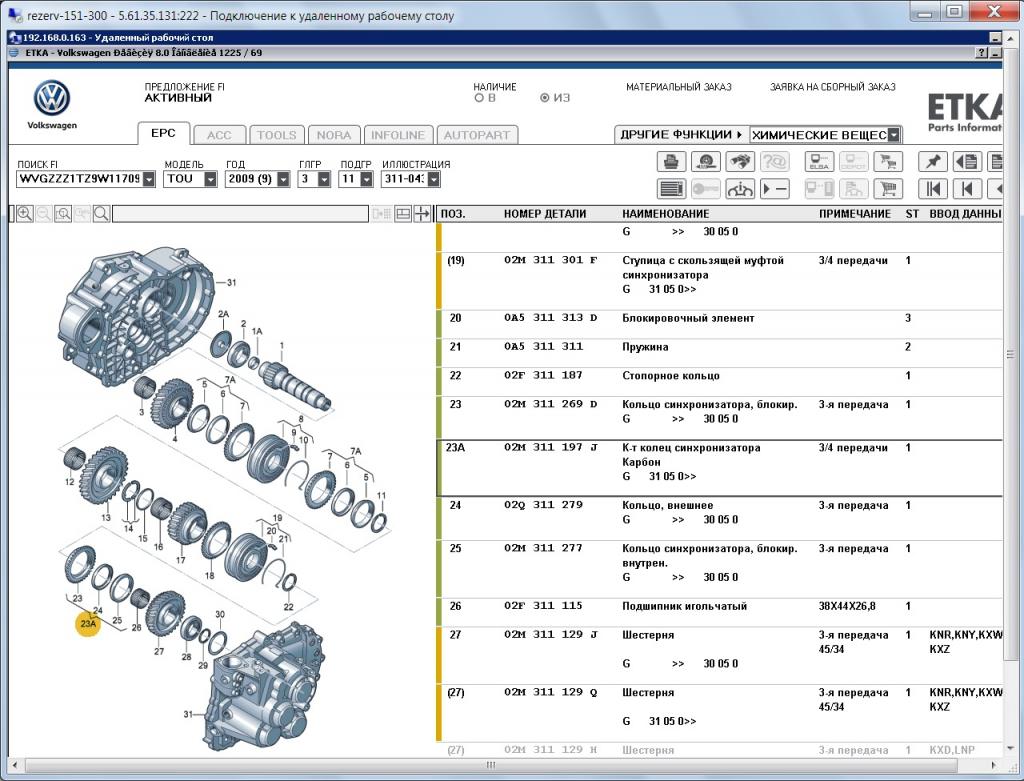This screenshot has width=1024, height=781.
Task: Open the ИЛЛЮСТРАЦИЯ dropdown
Action: coord(434,179)
